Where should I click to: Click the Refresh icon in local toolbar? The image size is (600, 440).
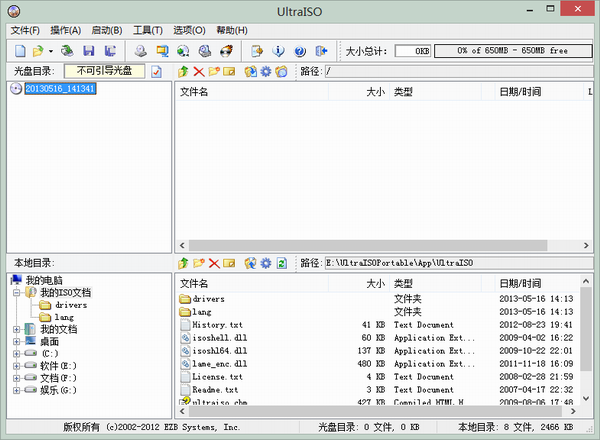click(x=282, y=263)
